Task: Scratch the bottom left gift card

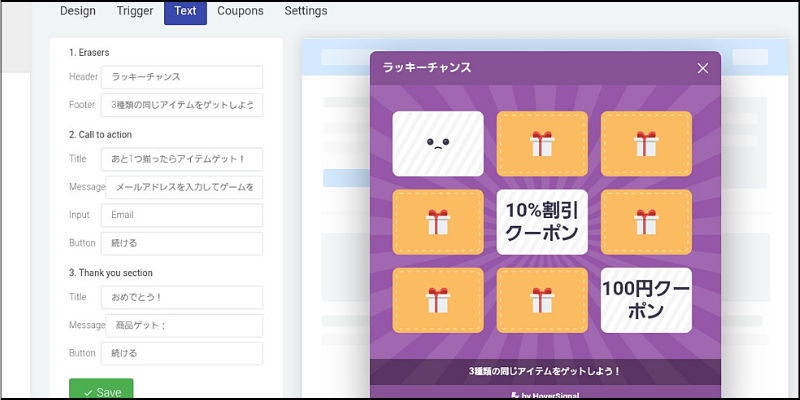Action: (x=438, y=300)
